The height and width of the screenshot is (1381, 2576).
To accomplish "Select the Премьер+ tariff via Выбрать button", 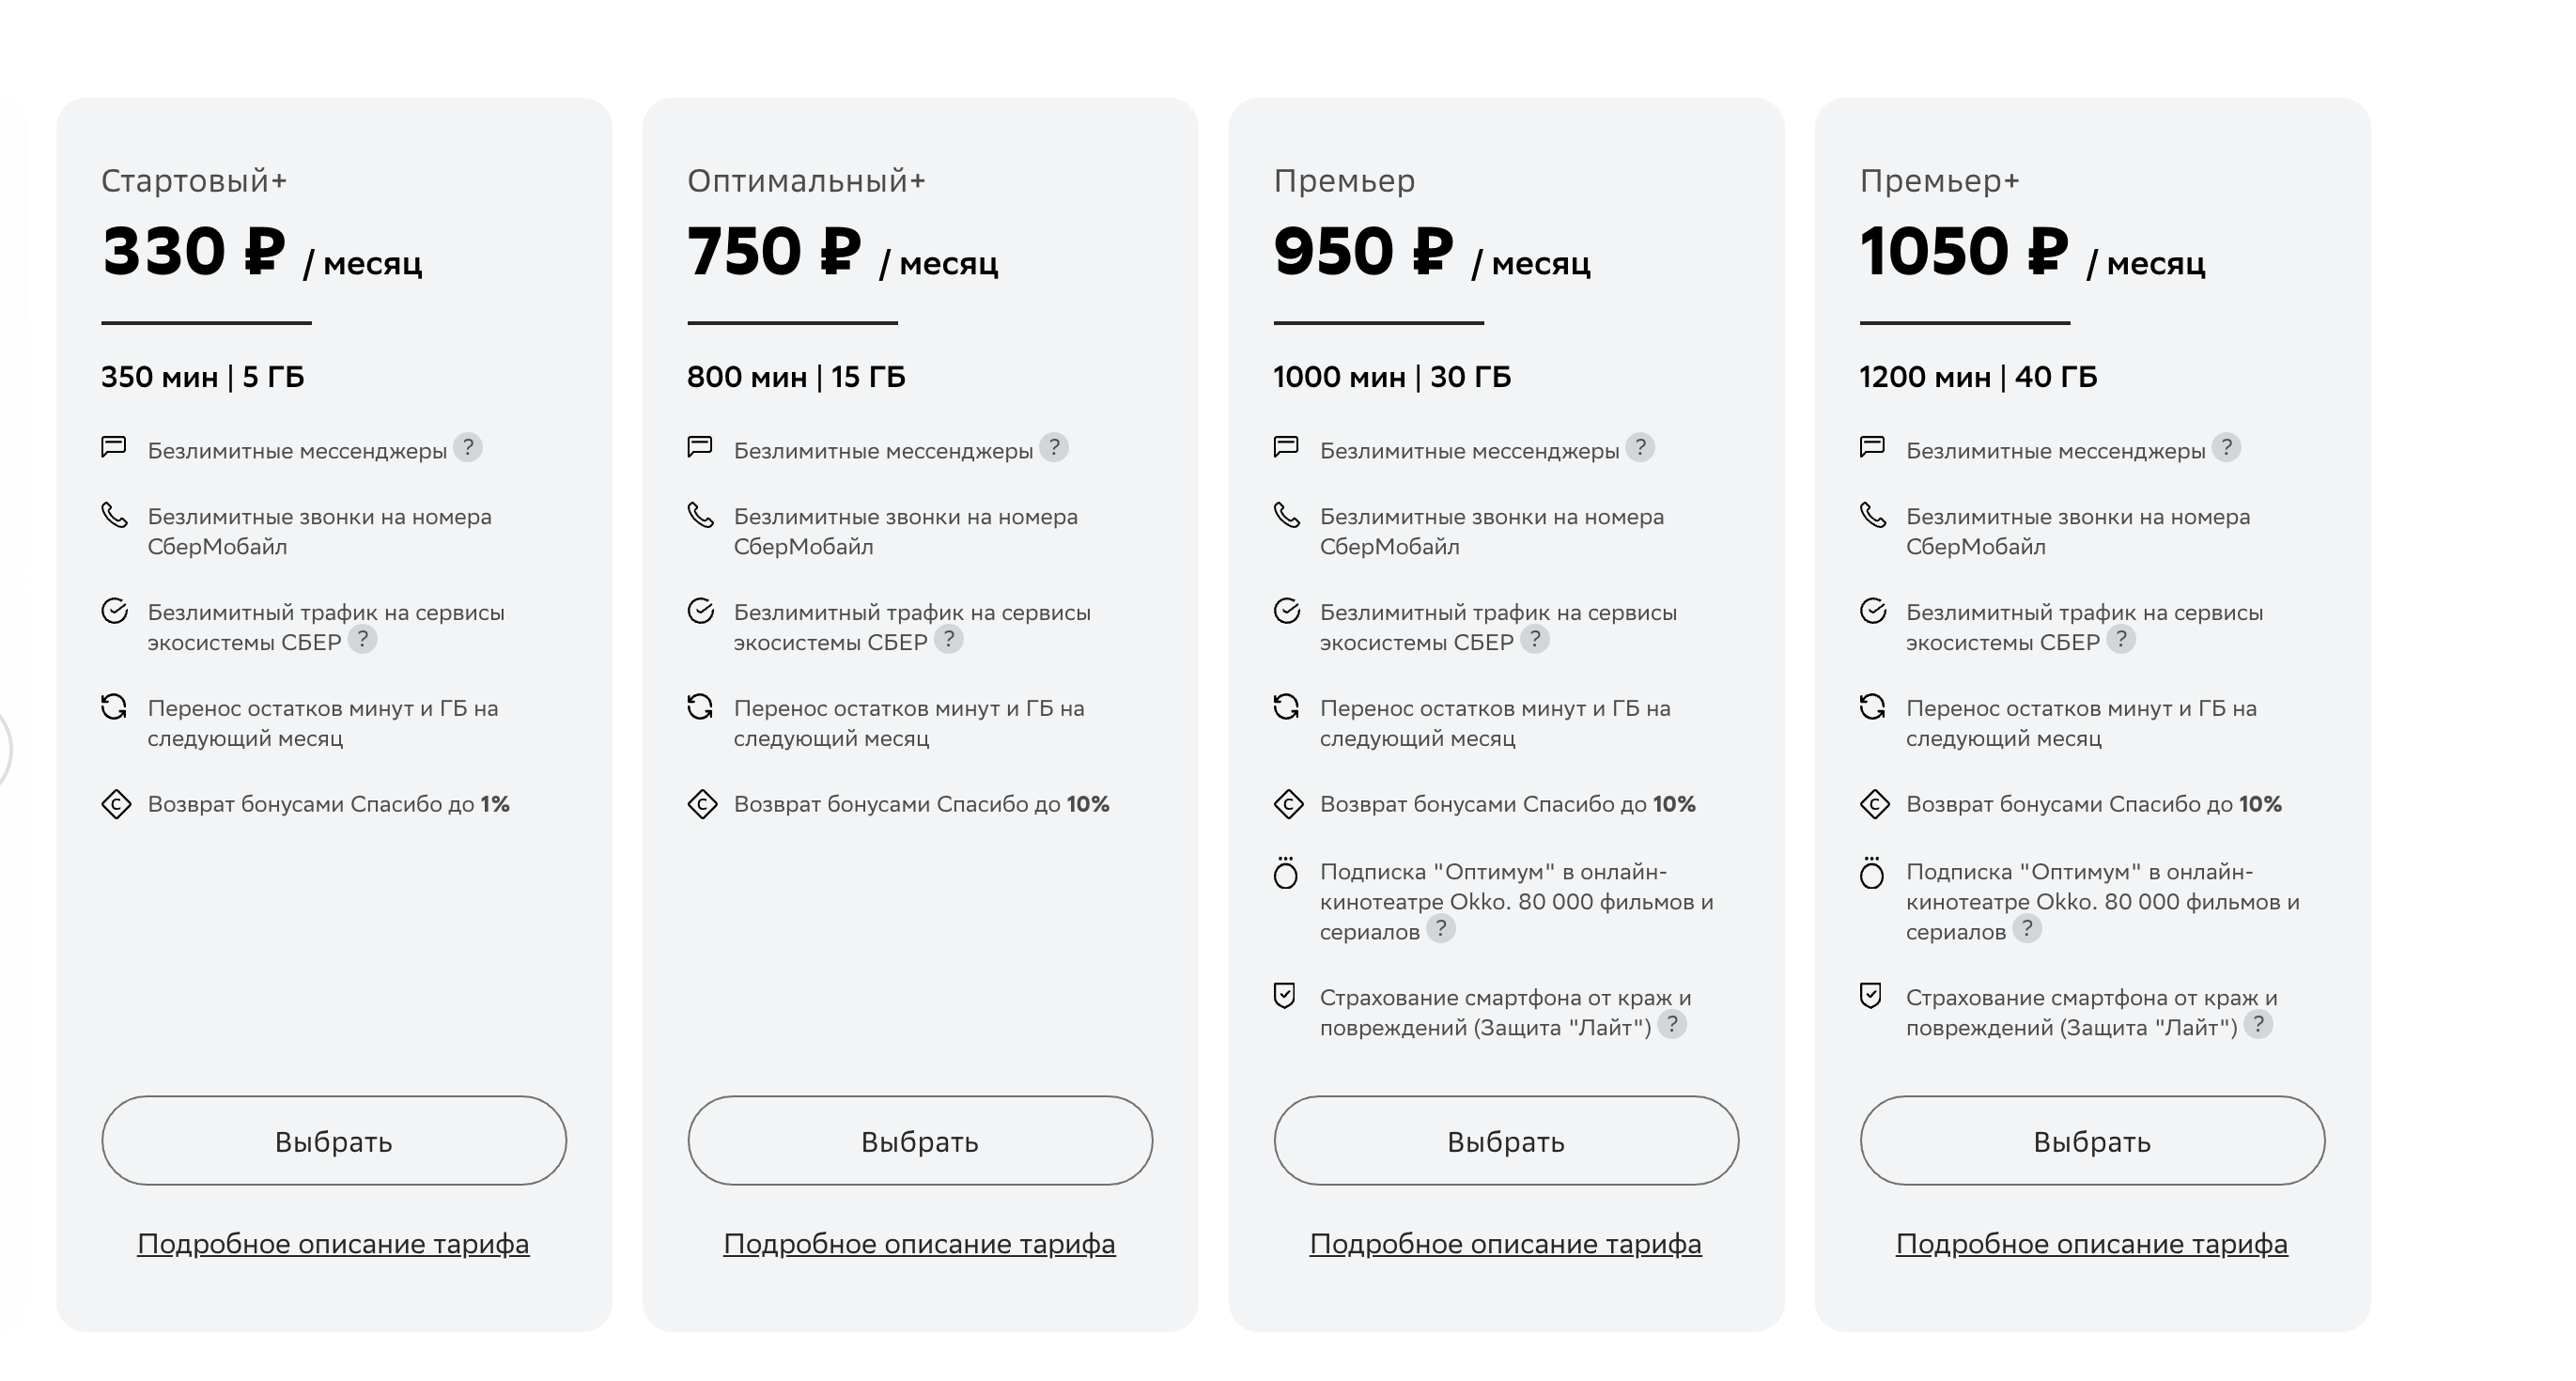I will tap(2092, 1141).
